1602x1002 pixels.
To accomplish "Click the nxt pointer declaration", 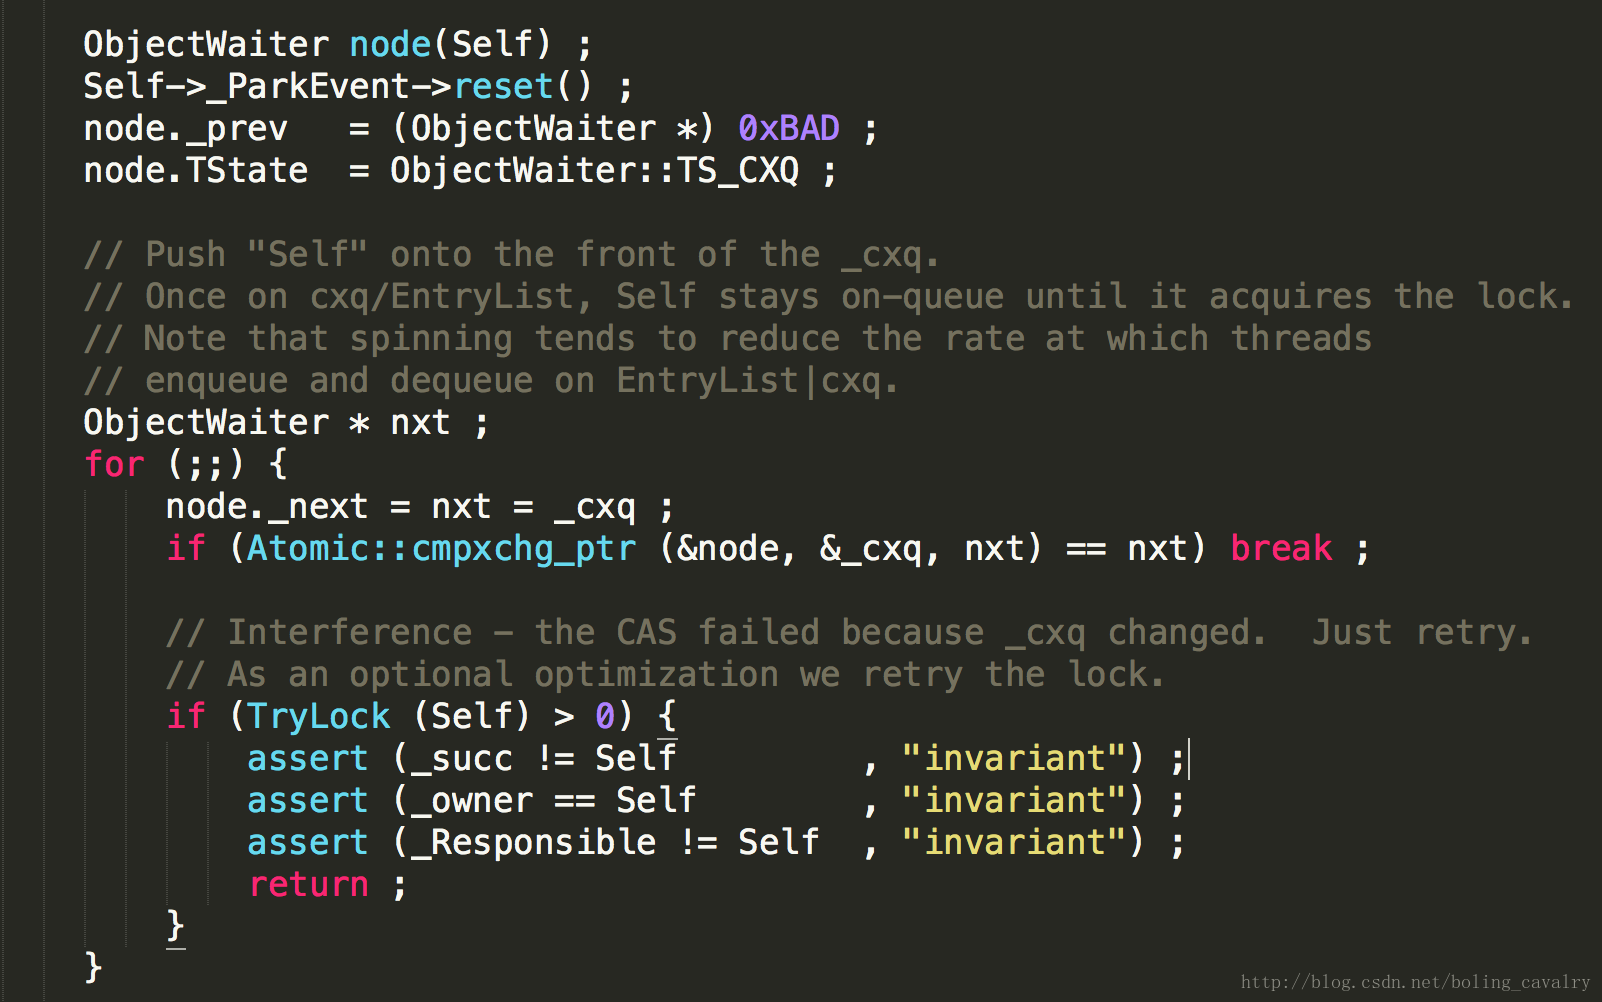I will [x=287, y=422].
